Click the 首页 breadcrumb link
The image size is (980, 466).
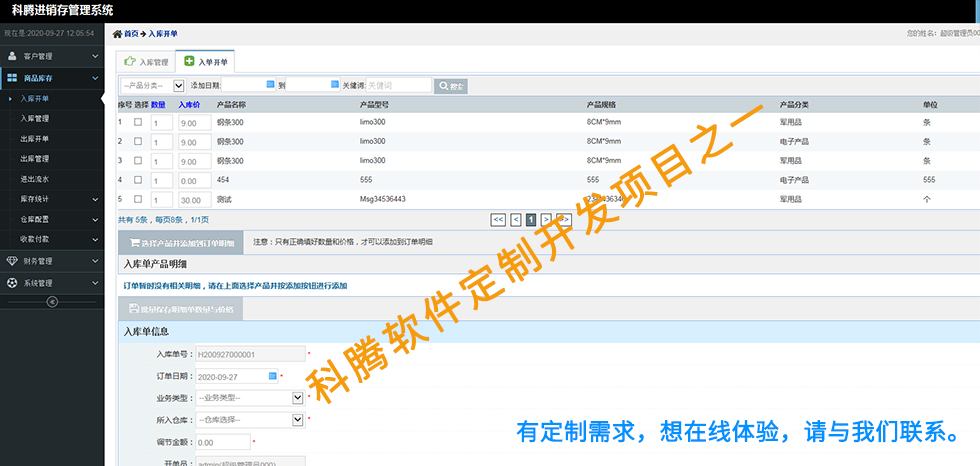[131, 34]
